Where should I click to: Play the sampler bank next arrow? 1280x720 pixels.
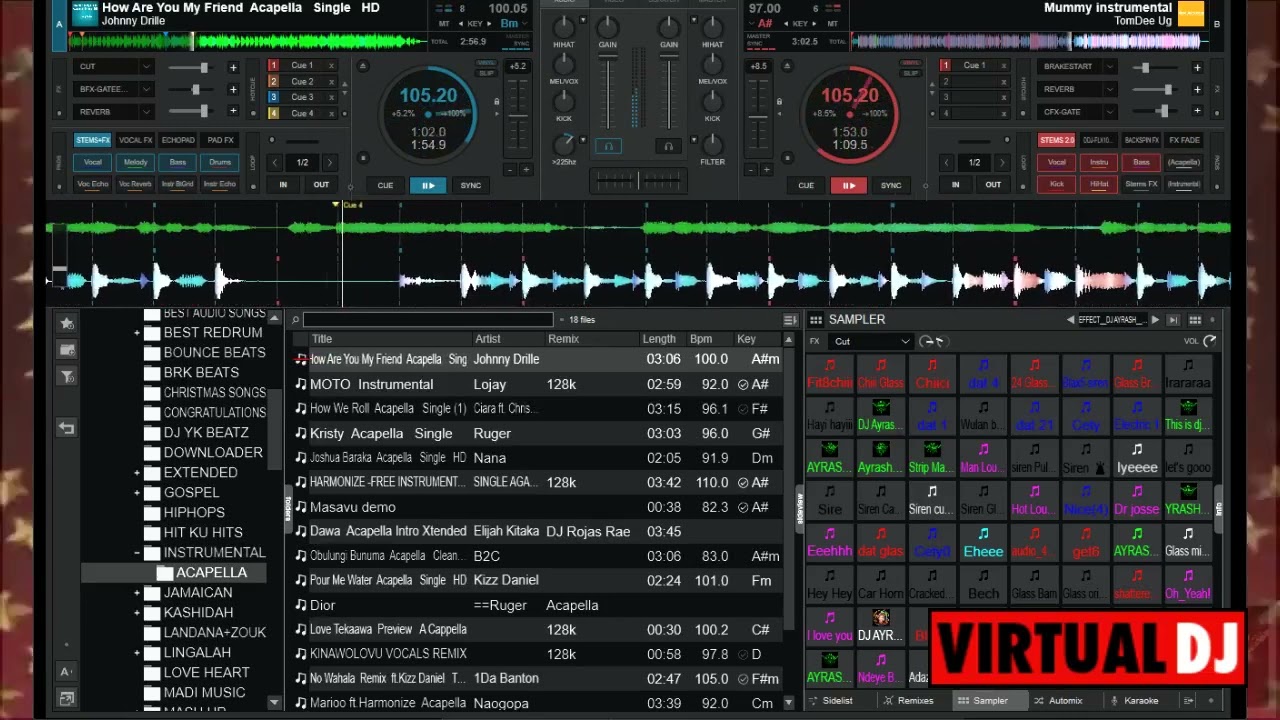1155,320
